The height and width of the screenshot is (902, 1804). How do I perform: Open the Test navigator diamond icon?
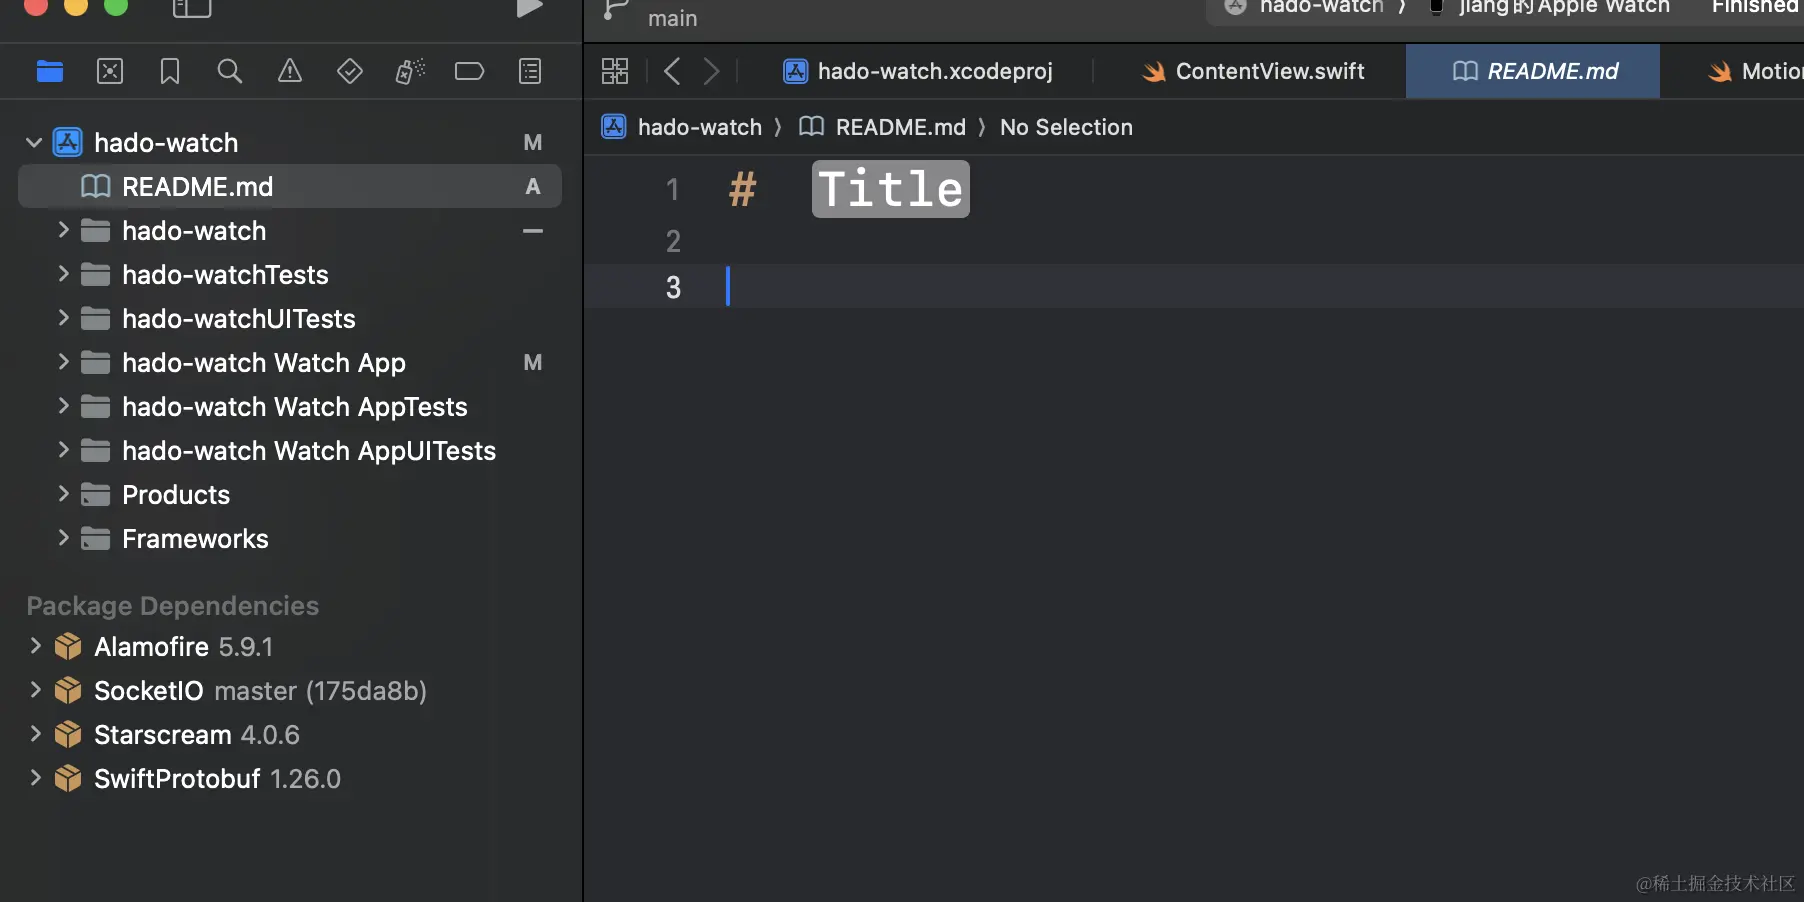tap(350, 71)
